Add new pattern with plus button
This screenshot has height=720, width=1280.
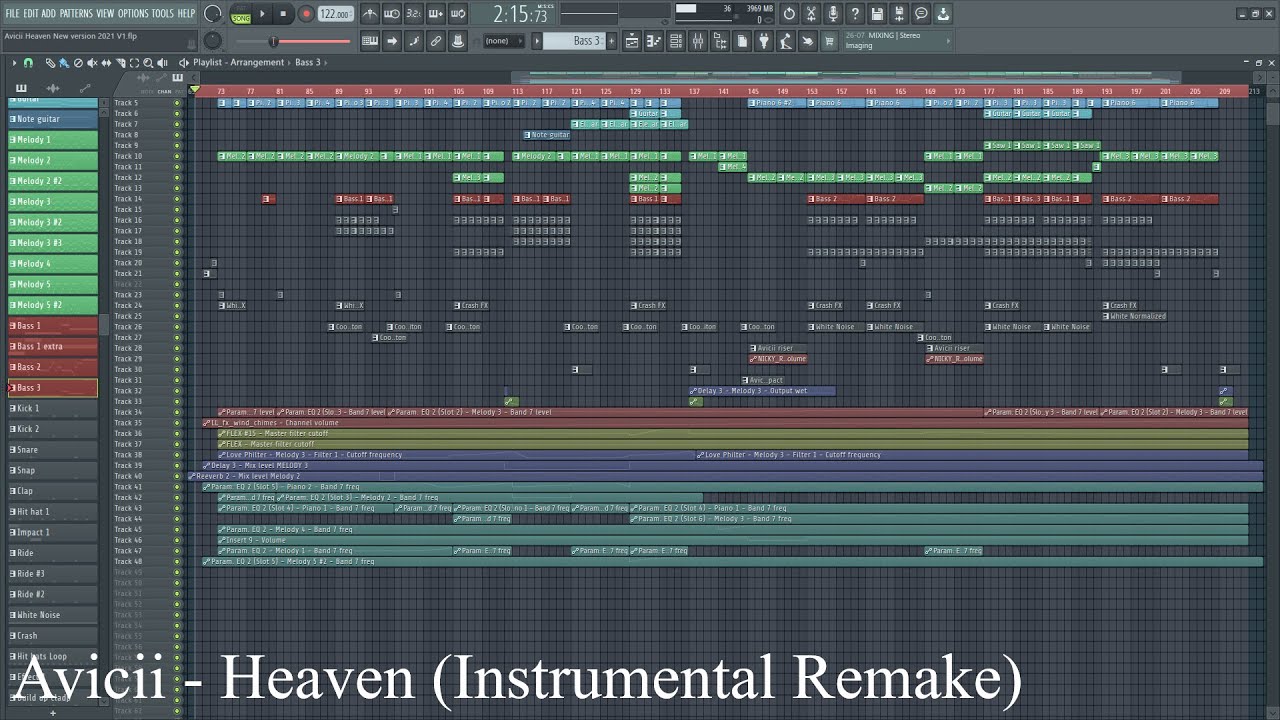[611, 41]
